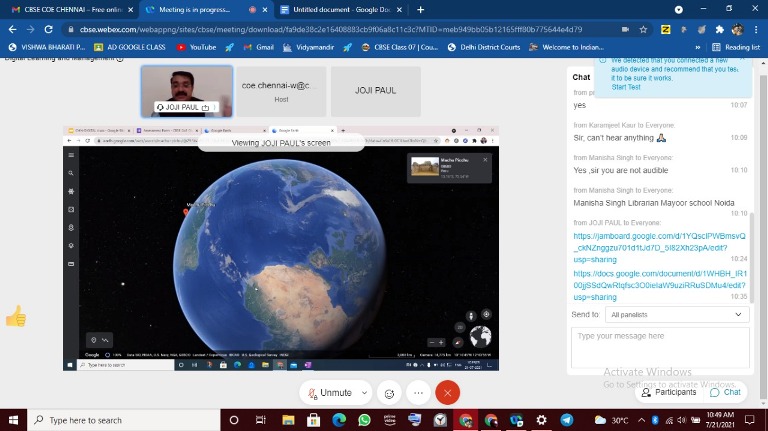The width and height of the screenshot is (768, 431).
Task: Open the Reading list
Action: [x=736, y=47]
